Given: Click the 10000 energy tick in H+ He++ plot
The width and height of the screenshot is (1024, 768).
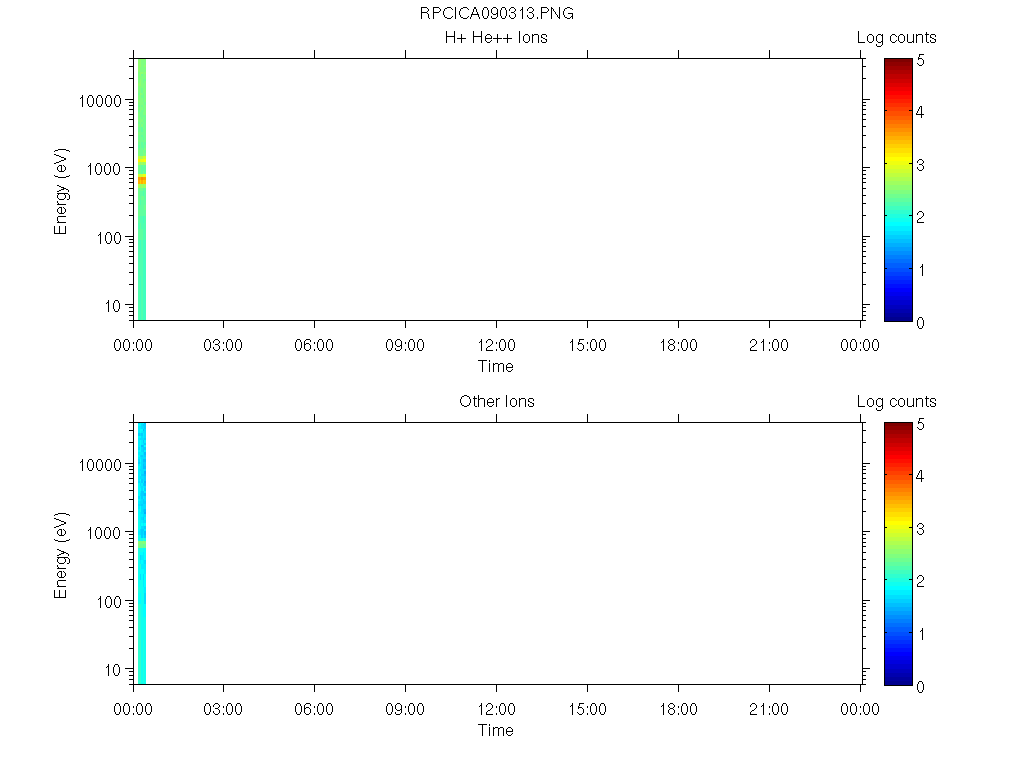Looking at the screenshot, I should click(x=100, y=101).
